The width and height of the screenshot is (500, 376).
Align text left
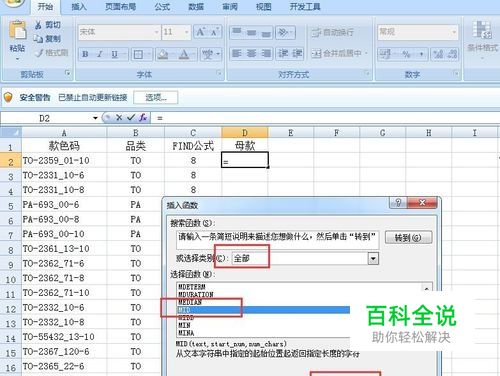(x=237, y=53)
